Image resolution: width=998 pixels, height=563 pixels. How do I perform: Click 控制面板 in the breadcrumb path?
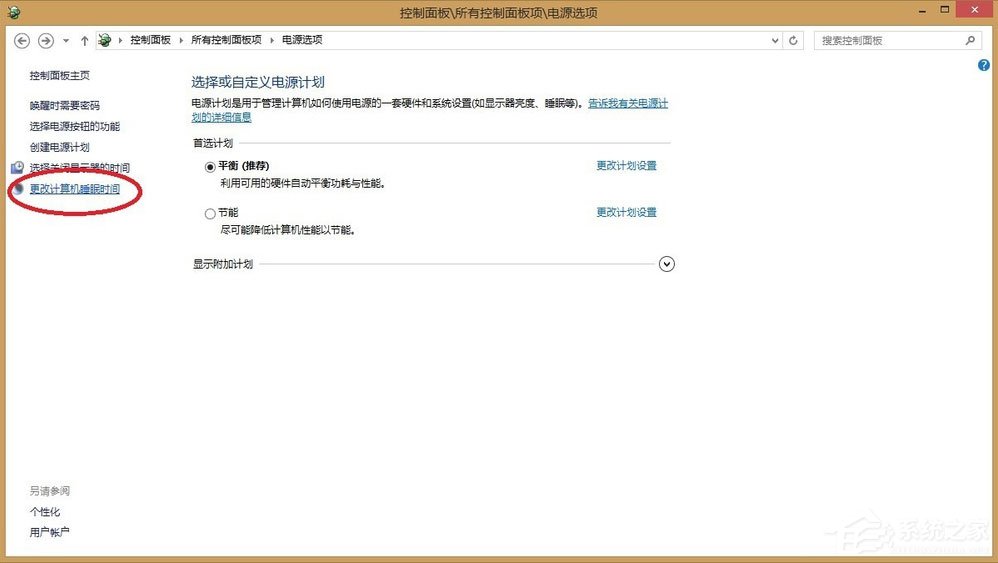coord(150,40)
